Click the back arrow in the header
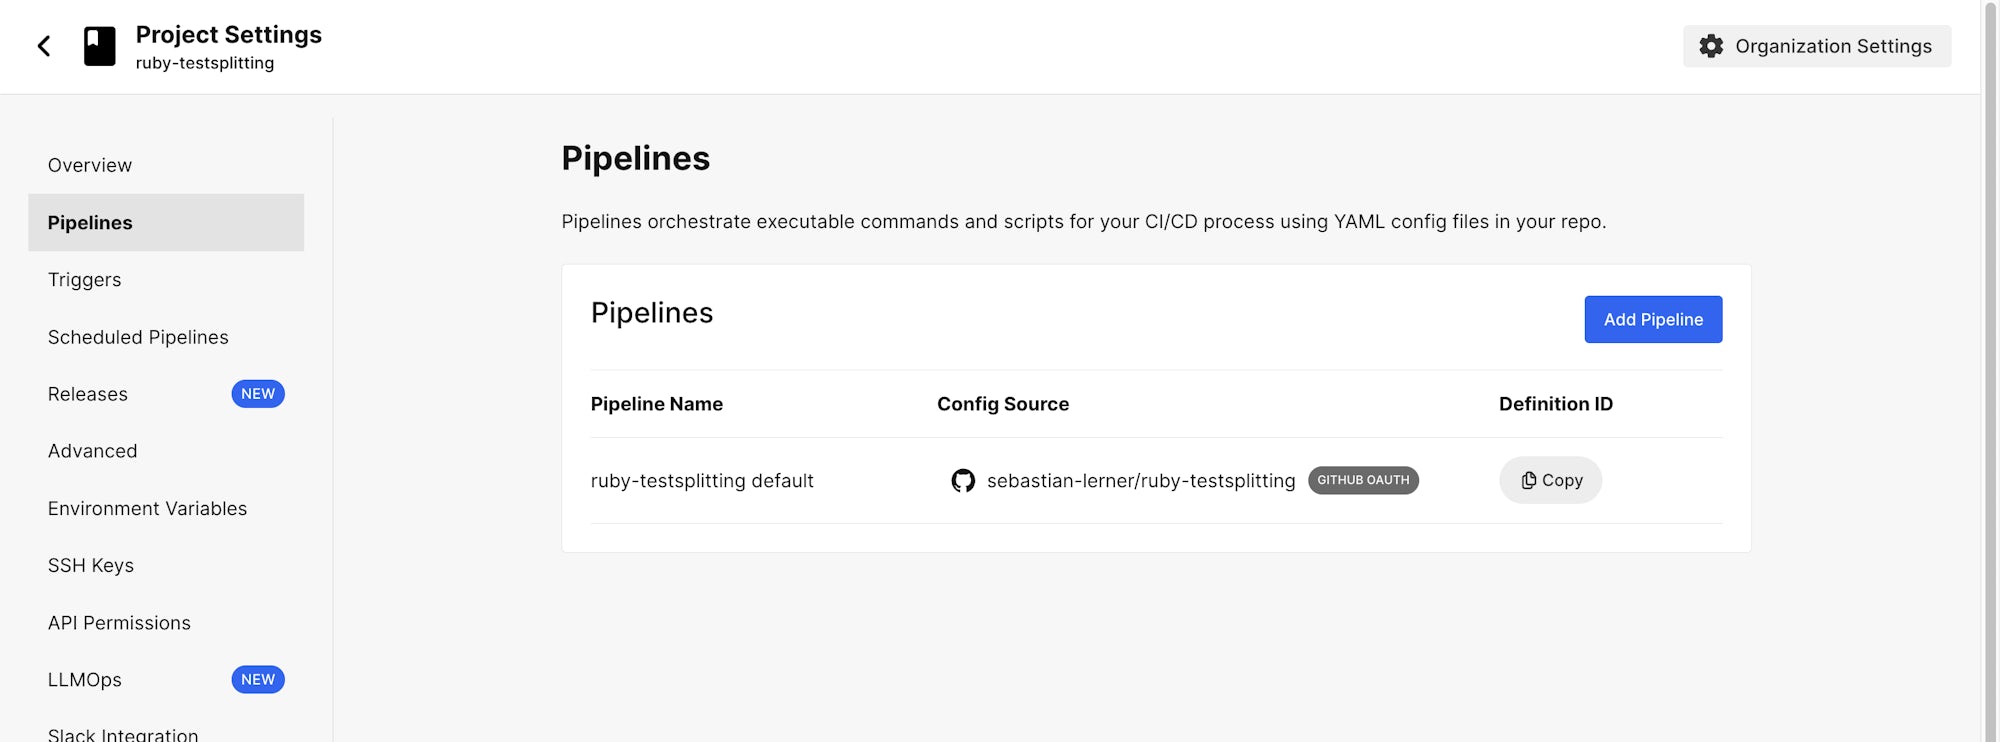 coord(44,45)
